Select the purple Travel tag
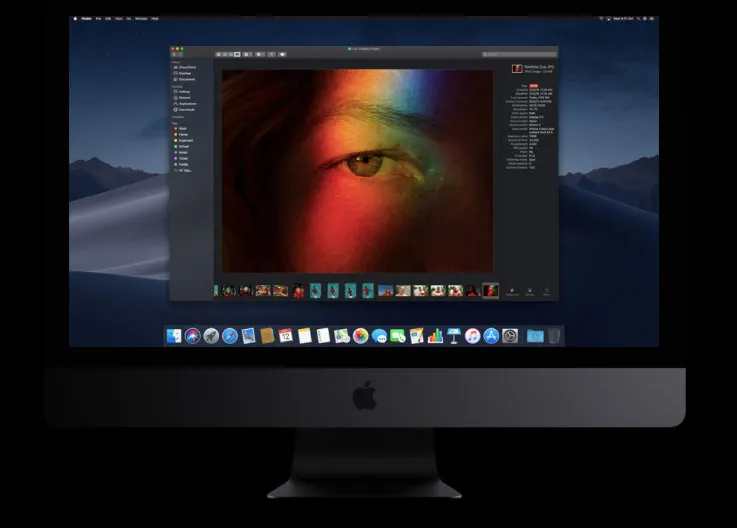The image size is (737, 528). [181, 158]
